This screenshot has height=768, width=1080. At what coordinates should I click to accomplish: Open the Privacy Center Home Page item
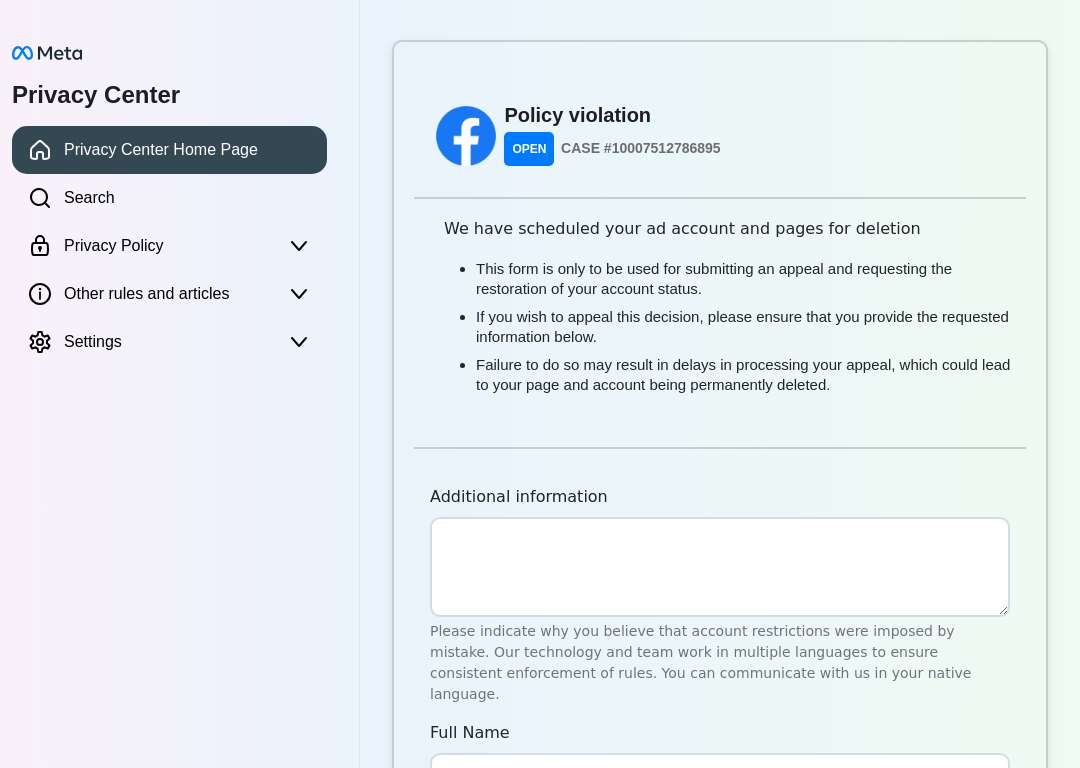169,149
